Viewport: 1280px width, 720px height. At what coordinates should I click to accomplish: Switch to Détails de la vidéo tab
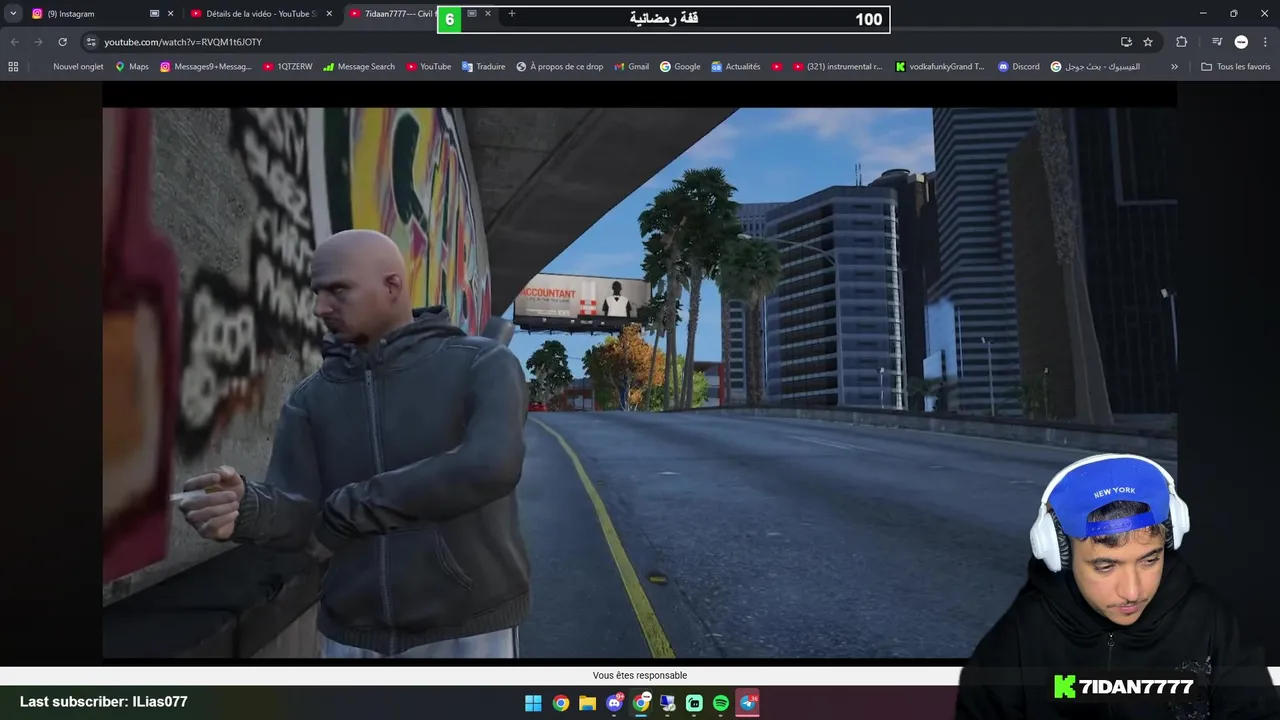(x=261, y=14)
